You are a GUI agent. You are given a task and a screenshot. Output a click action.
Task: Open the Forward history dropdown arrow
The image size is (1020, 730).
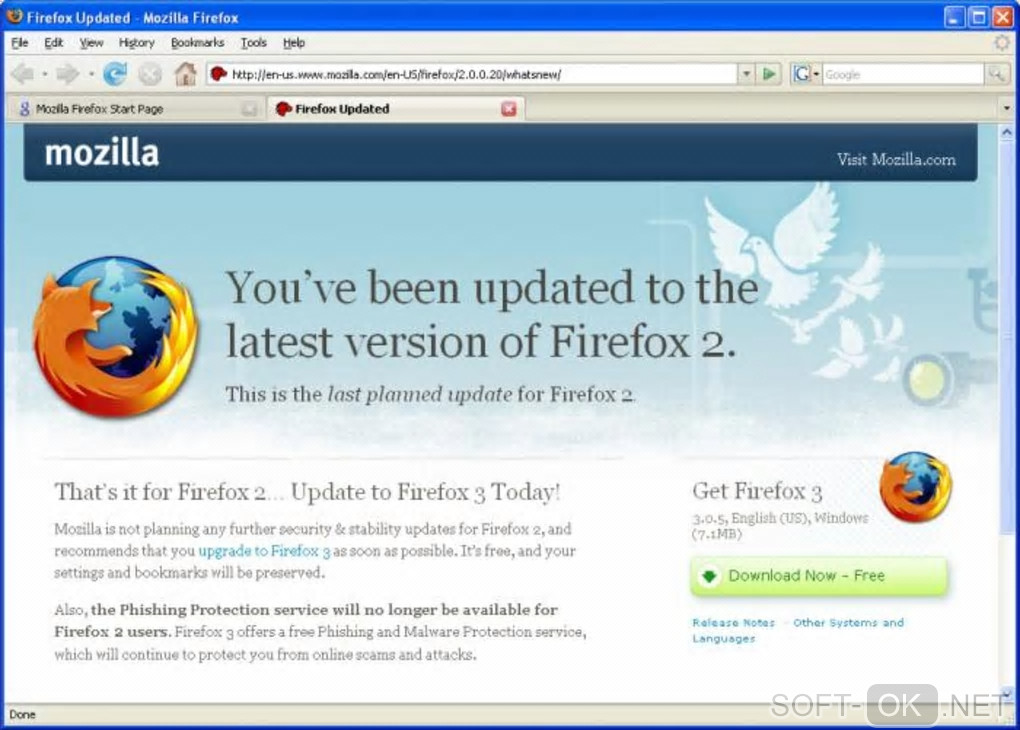pos(90,74)
